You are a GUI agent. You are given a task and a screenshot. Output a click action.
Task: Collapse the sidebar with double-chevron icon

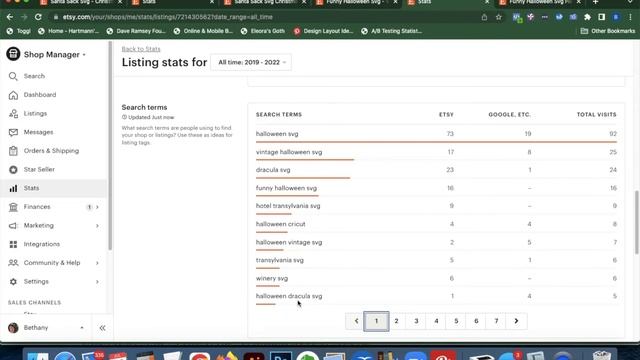[102, 328]
